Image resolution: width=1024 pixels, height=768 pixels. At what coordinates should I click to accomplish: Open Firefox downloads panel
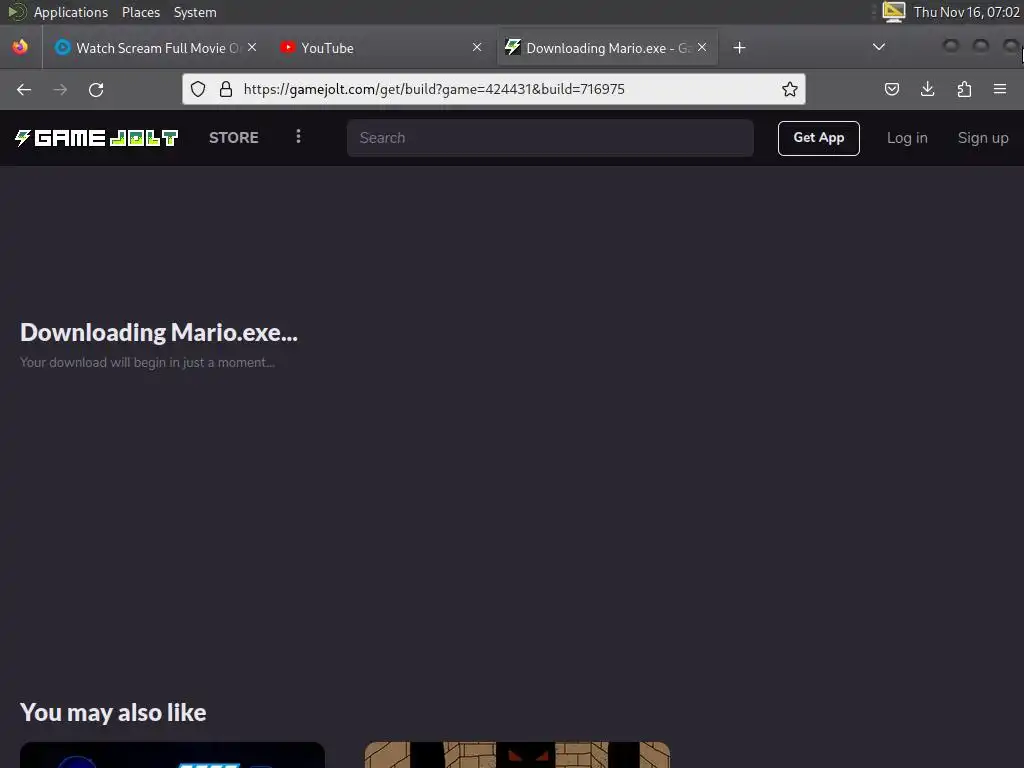click(927, 89)
